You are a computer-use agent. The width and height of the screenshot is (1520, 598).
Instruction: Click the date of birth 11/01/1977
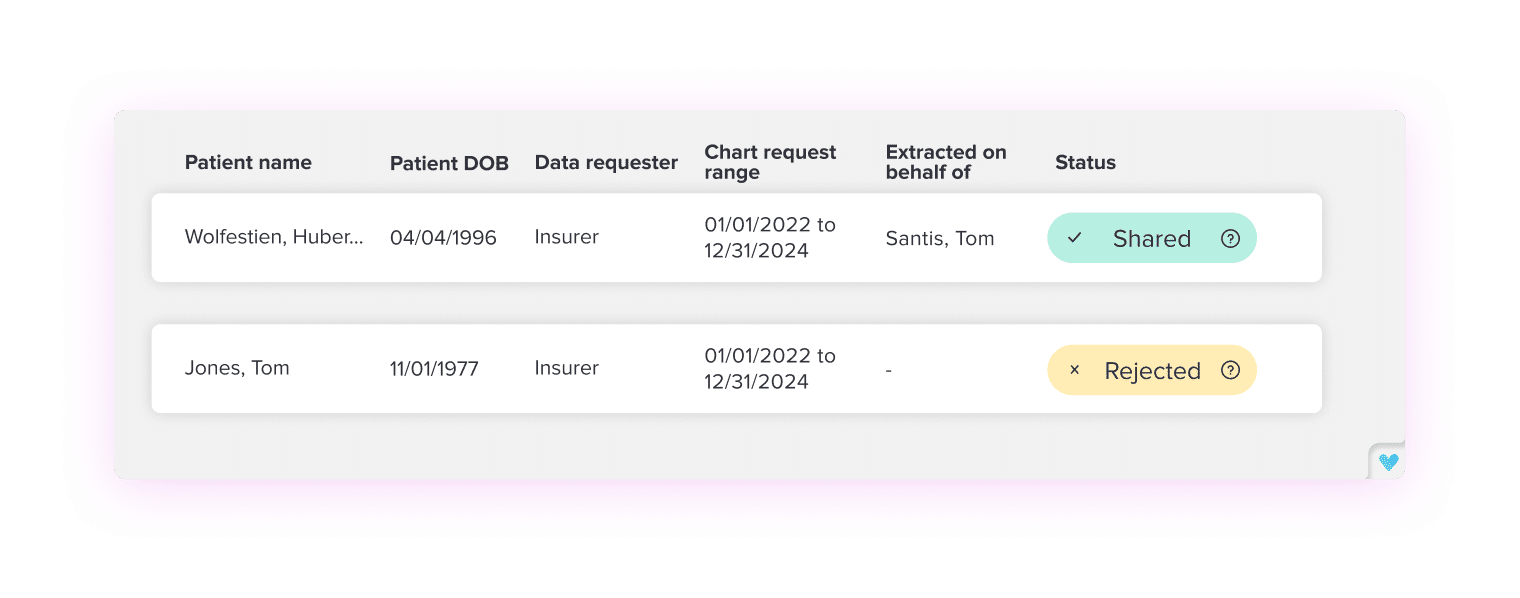point(434,369)
